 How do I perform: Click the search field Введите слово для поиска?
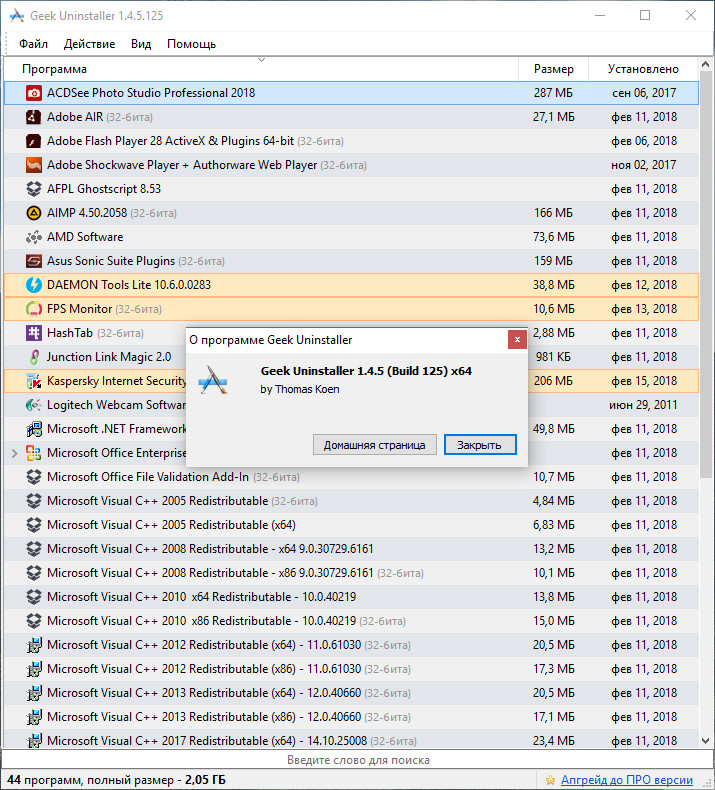[357, 760]
